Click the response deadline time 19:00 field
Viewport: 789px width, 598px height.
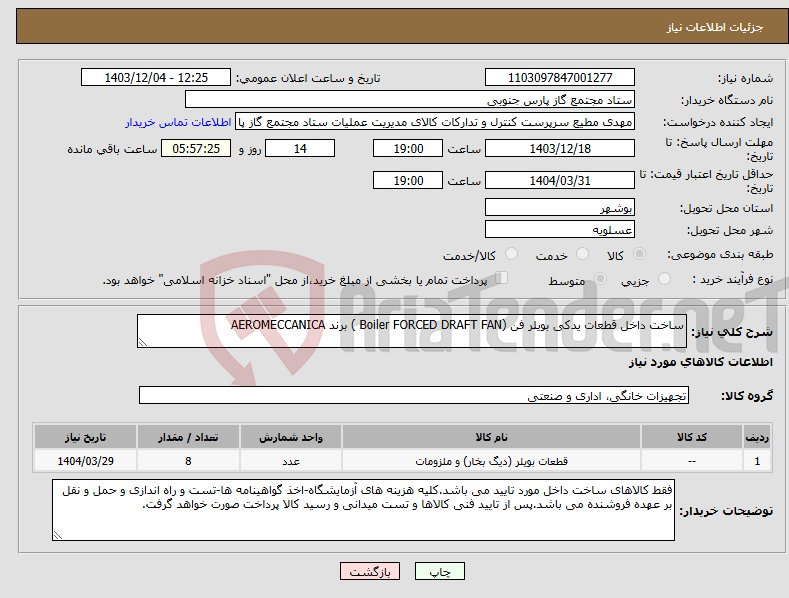pos(408,148)
